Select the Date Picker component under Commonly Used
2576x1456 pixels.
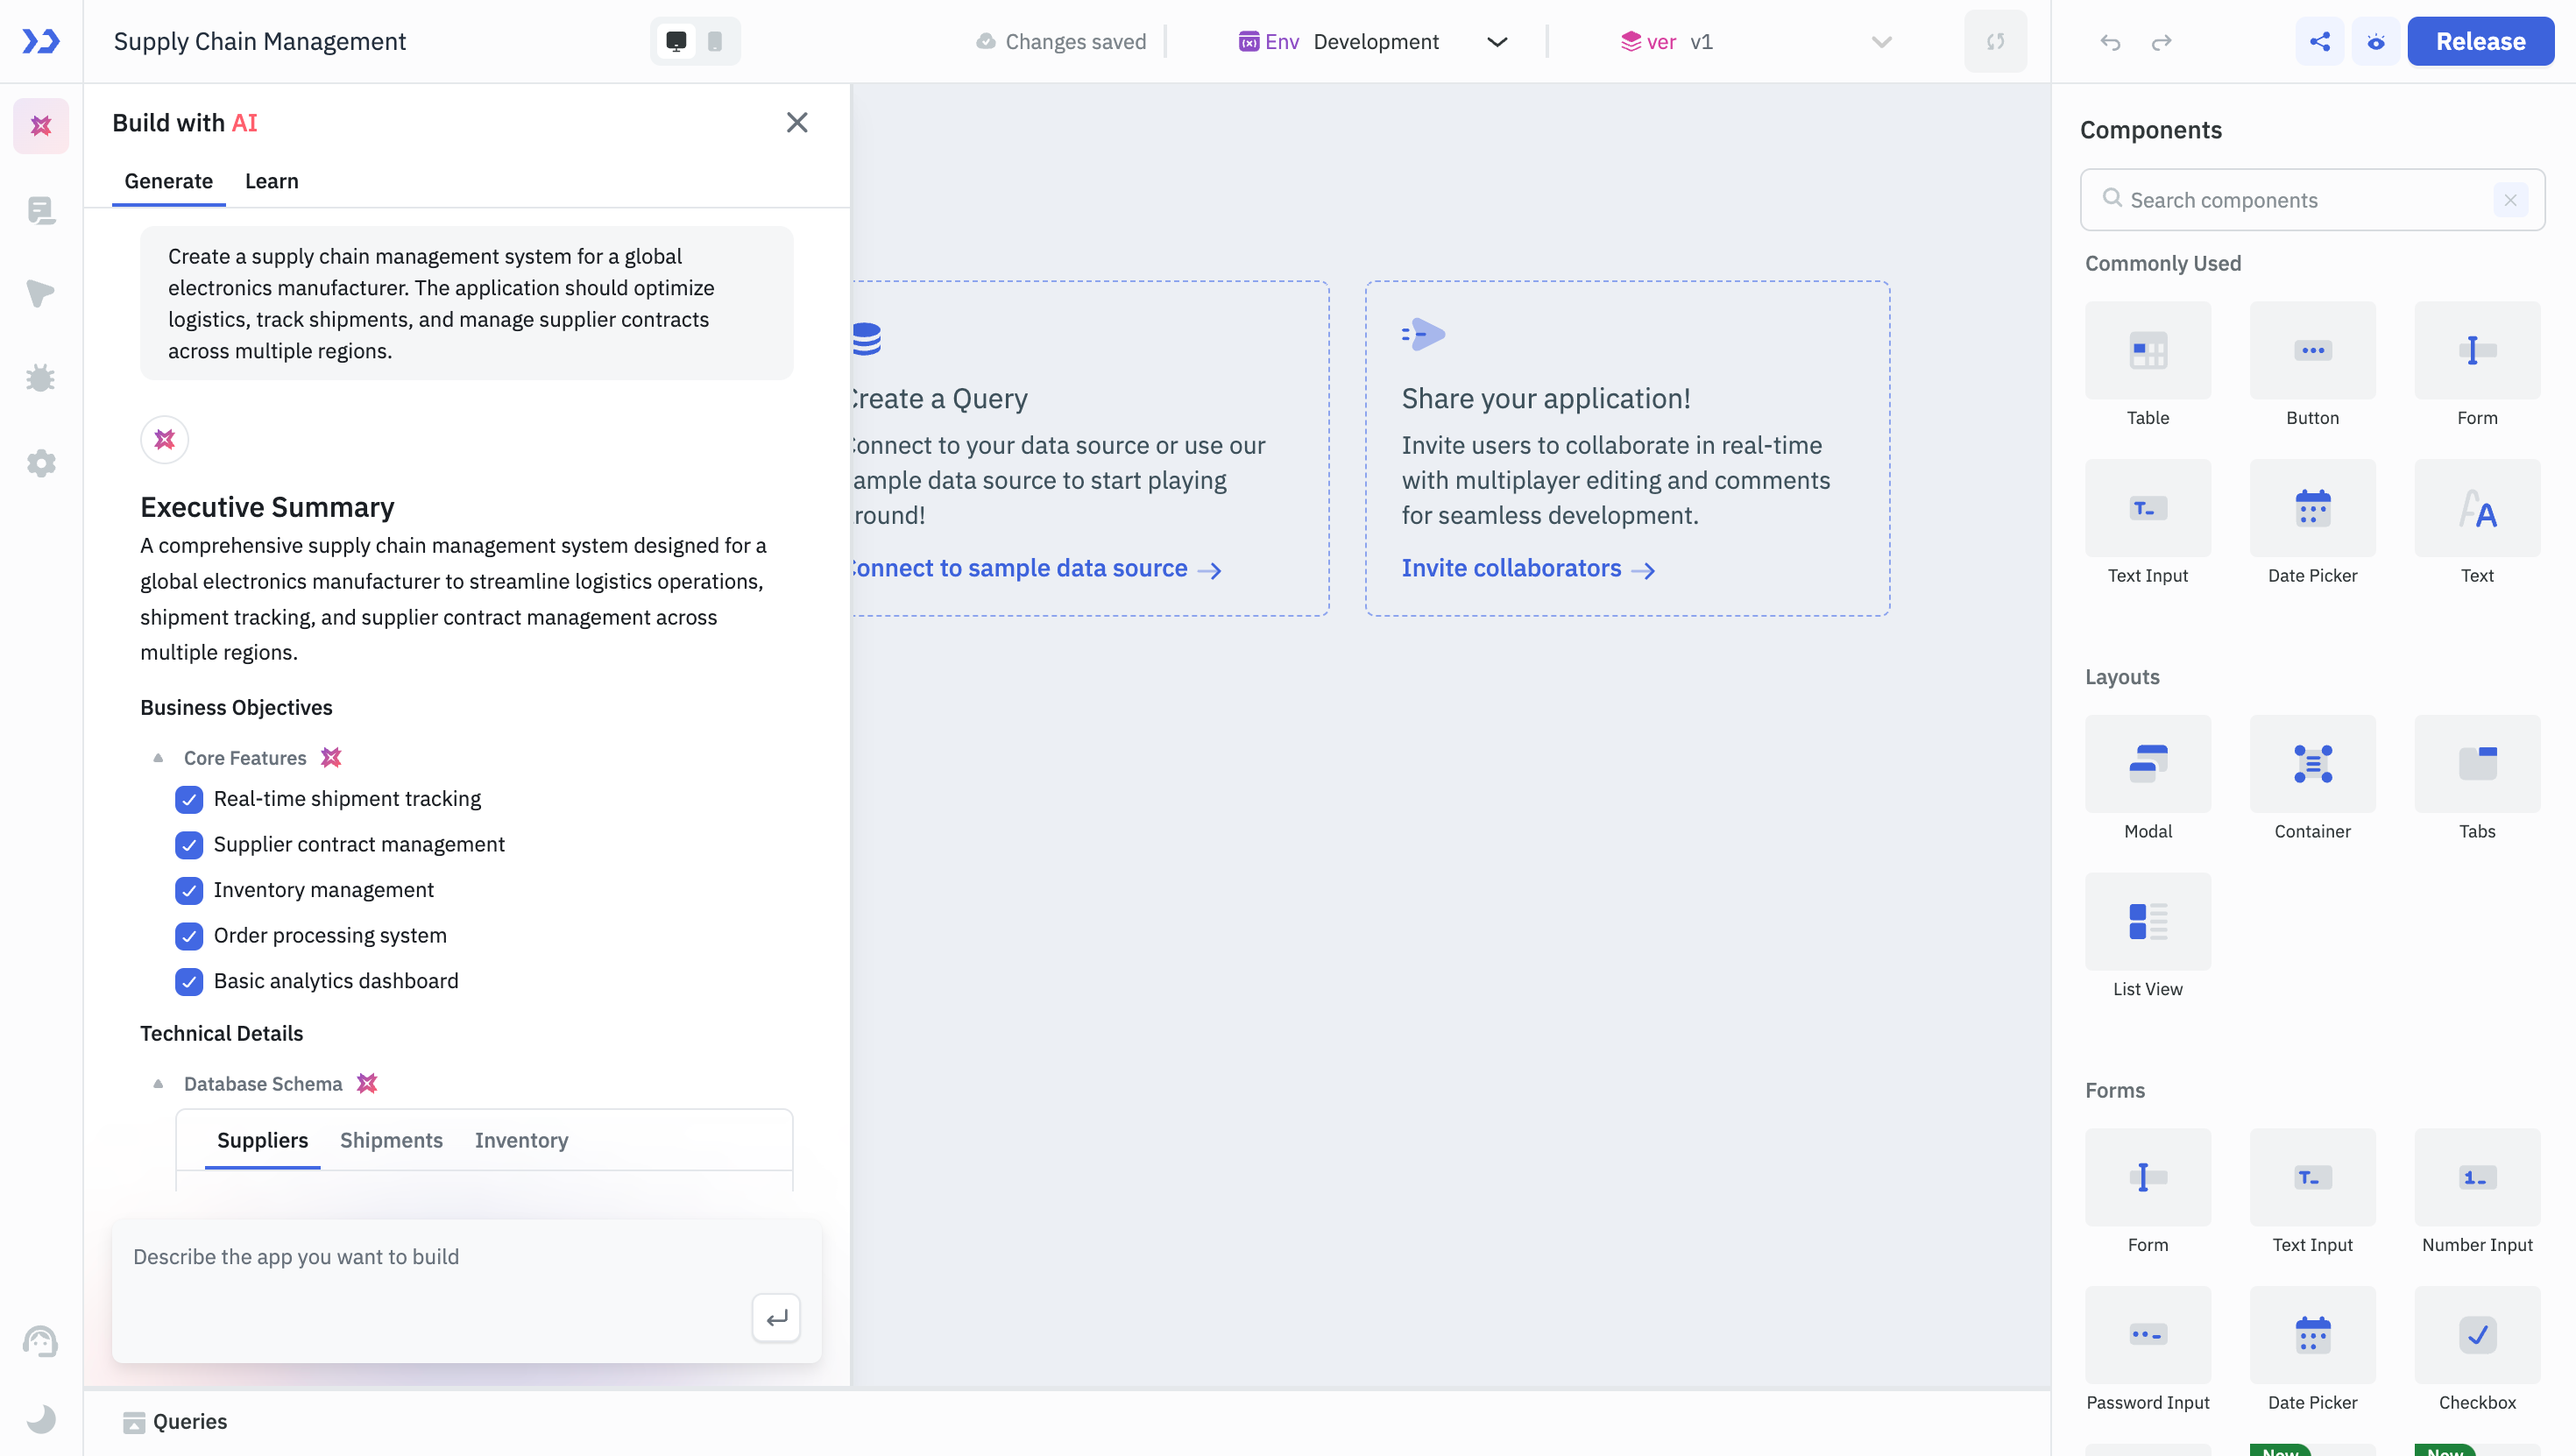[x=2312, y=509]
